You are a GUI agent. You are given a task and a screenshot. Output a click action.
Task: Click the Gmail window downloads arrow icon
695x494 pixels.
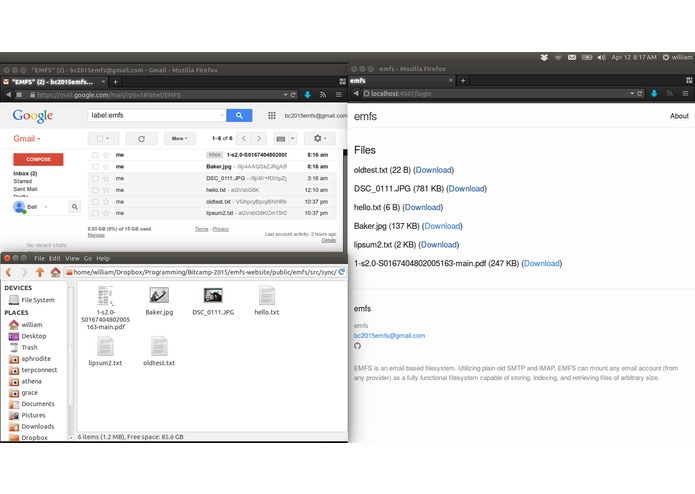[307, 95]
